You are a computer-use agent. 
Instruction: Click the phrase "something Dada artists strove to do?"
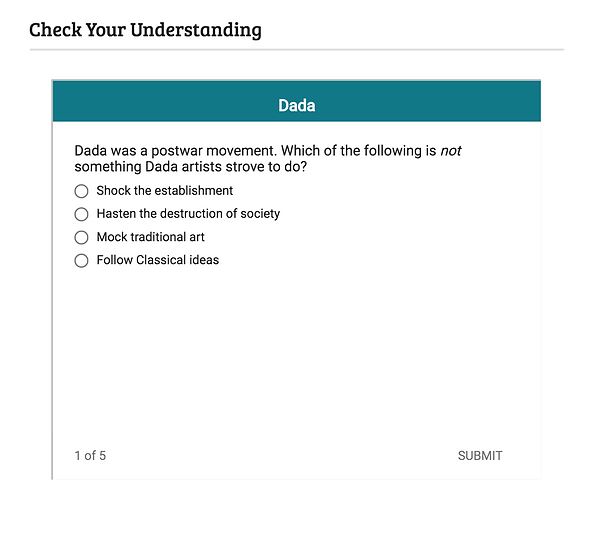190,167
